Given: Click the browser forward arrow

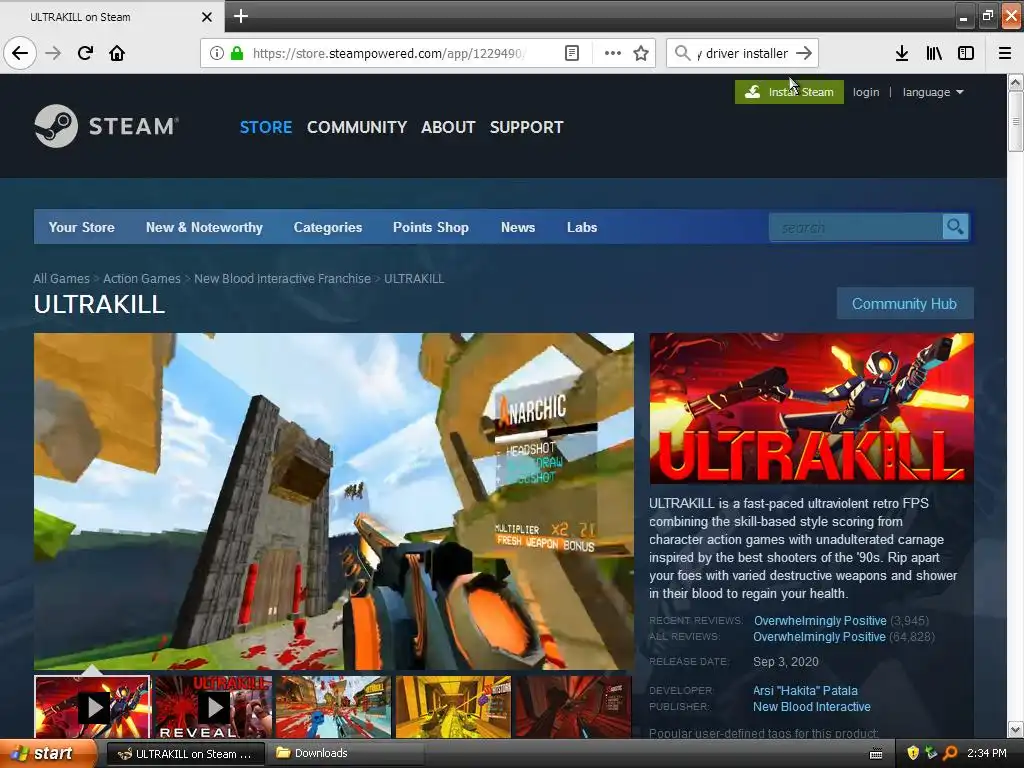Looking at the screenshot, I should (53, 53).
